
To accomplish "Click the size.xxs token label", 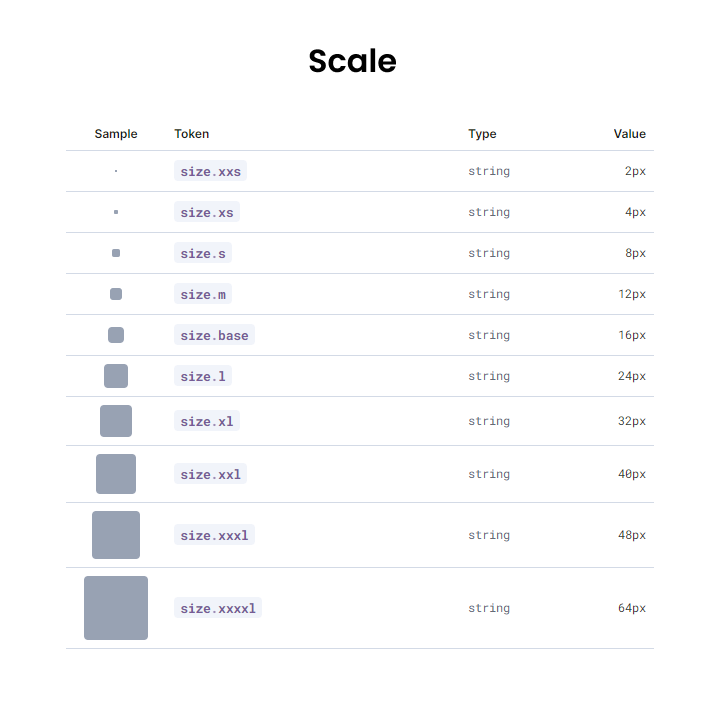I will coord(210,171).
